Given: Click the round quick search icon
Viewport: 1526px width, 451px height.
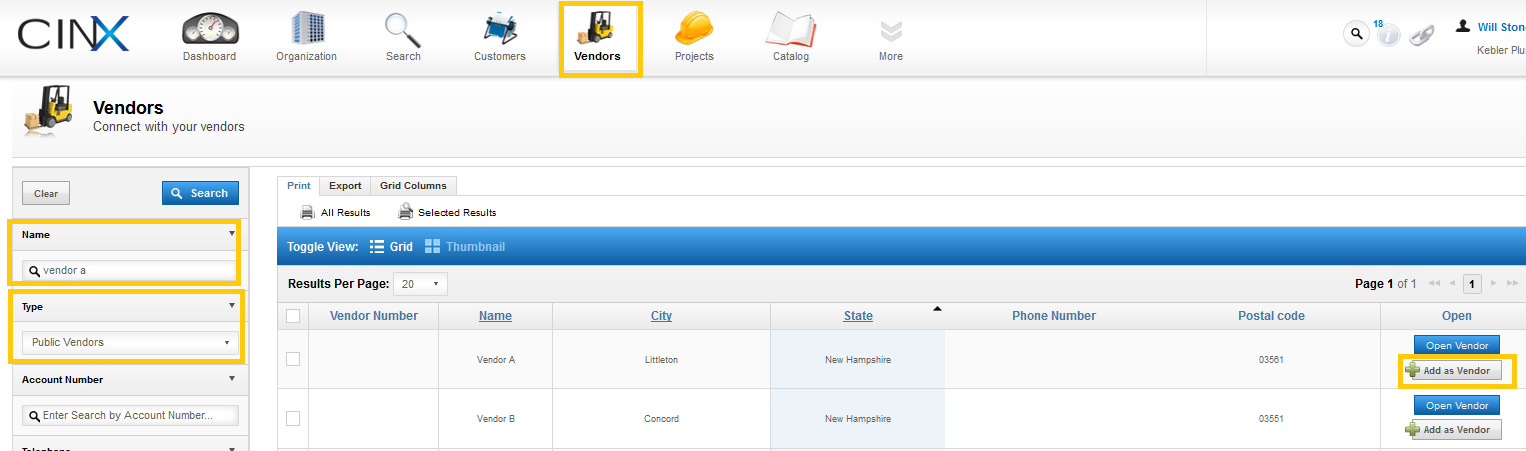Looking at the screenshot, I should 1356,34.
